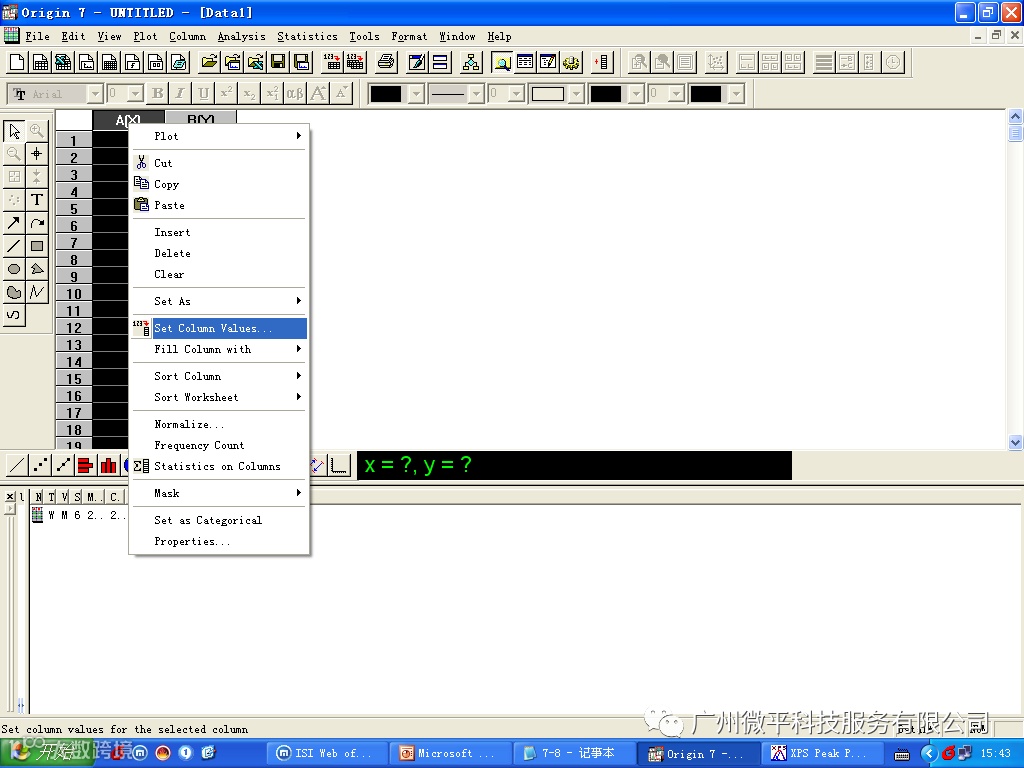This screenshot has height=768, width=1024.
Task: Select worksheet row number 10 header
Action: (x=74, y=294)
